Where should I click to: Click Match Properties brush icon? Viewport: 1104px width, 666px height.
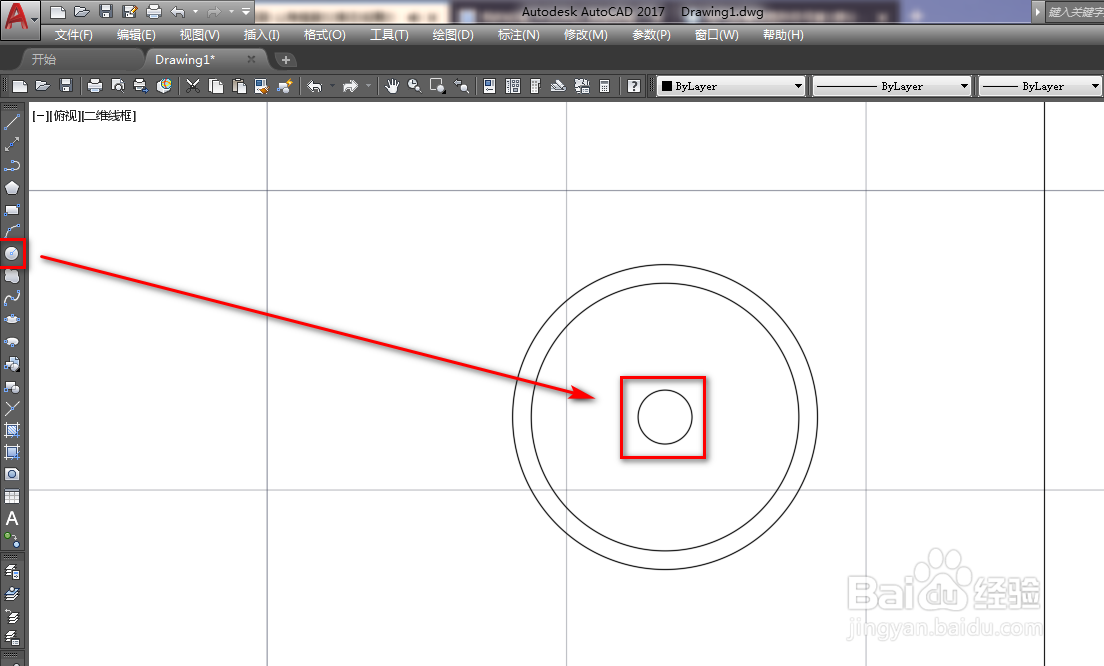pos(284,86)
